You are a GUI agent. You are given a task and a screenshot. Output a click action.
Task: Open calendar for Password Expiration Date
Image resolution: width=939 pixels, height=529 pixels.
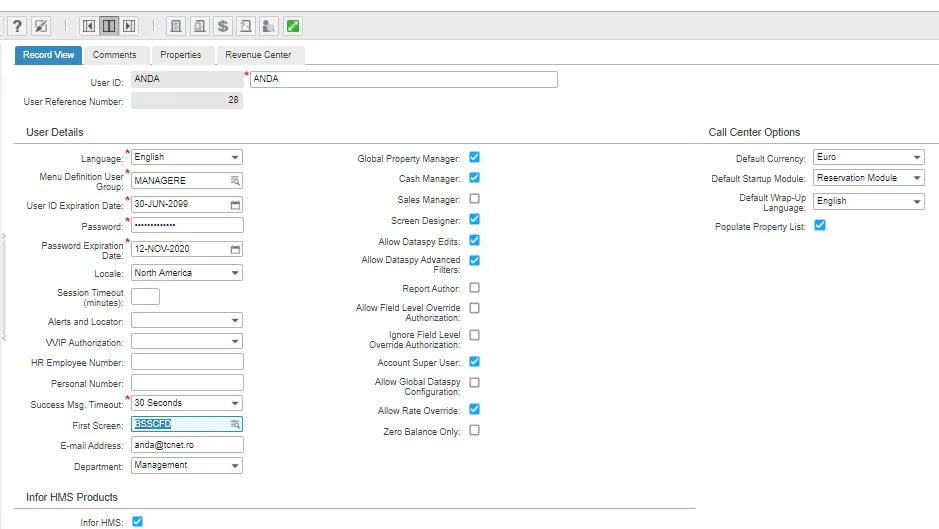tap(235, 249)
